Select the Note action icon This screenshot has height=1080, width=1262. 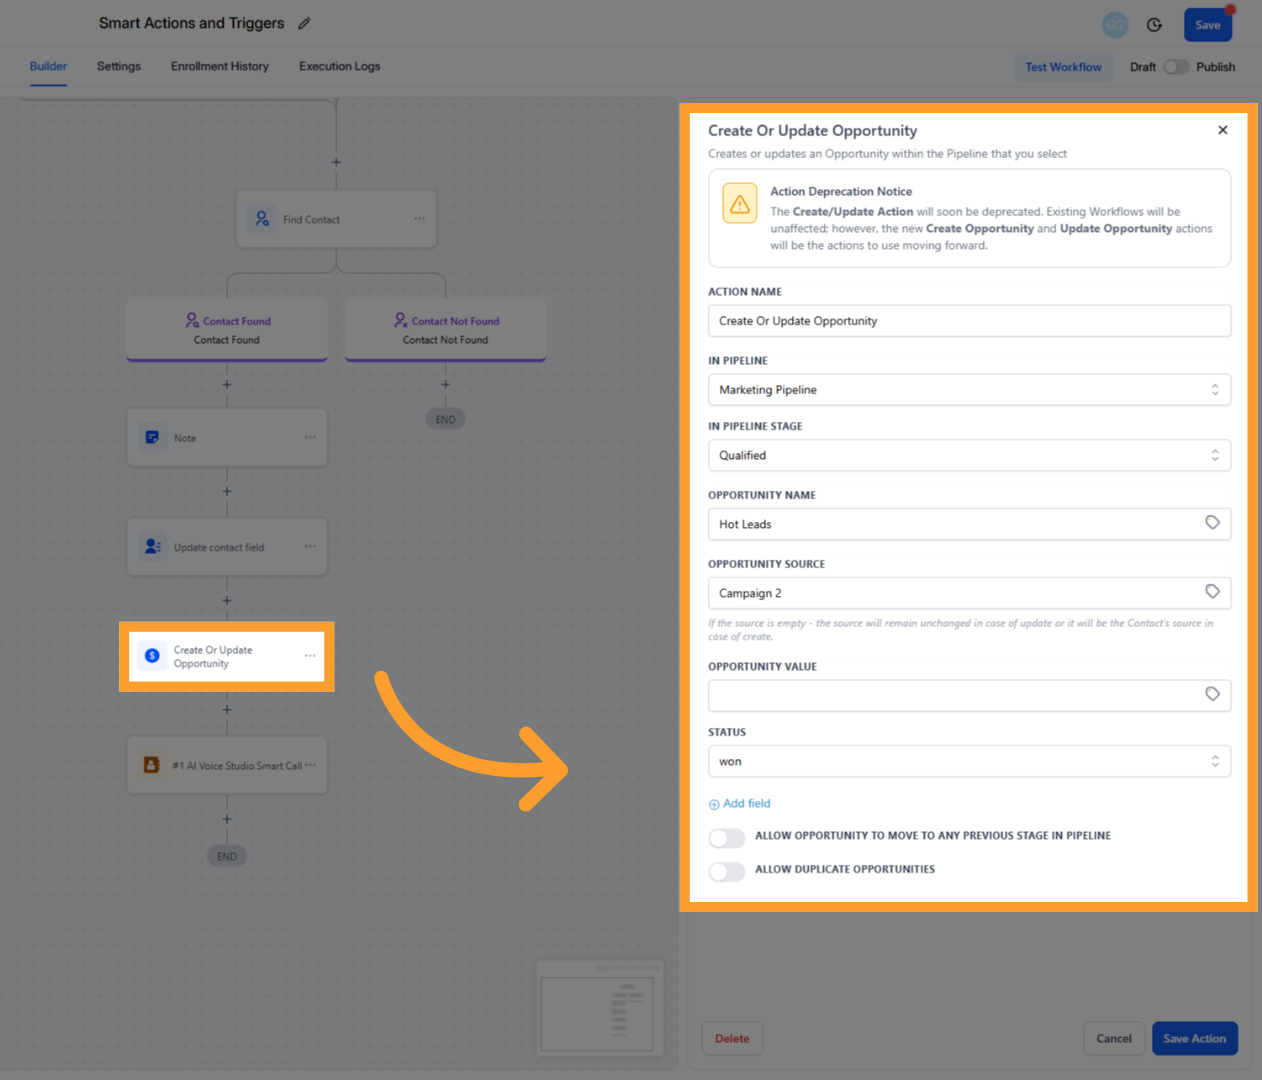pyautogui.click(x=152, y=437)
